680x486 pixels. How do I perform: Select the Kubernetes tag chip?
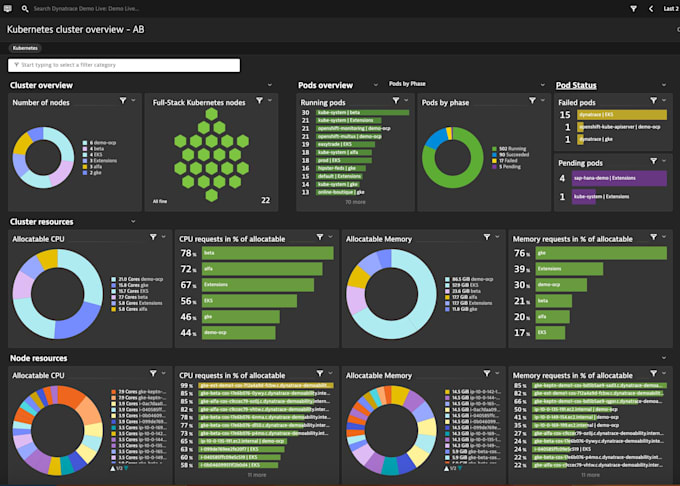(x=25, y=48)
